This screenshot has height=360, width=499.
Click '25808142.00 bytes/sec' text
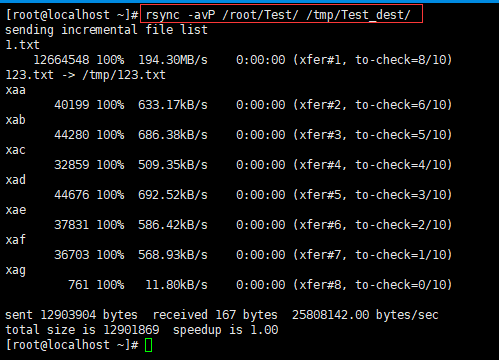coord(365,315)
